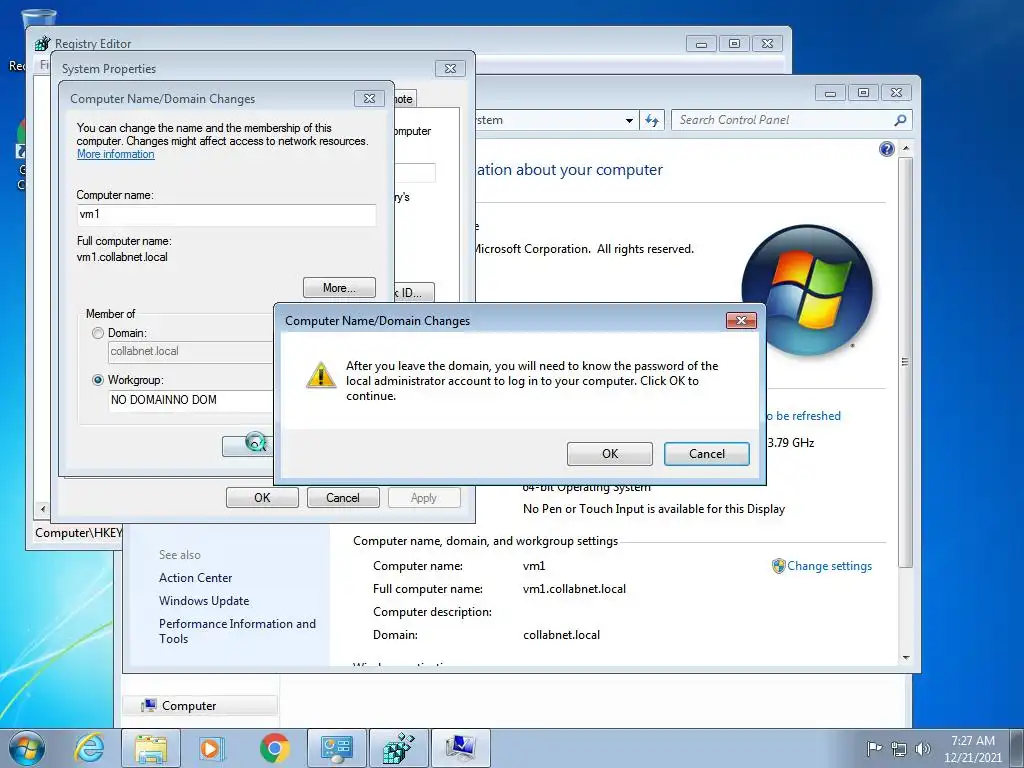Click Apply in System Properties window
The width and height of the screenshot is (1024, 768).
(424, 498)
